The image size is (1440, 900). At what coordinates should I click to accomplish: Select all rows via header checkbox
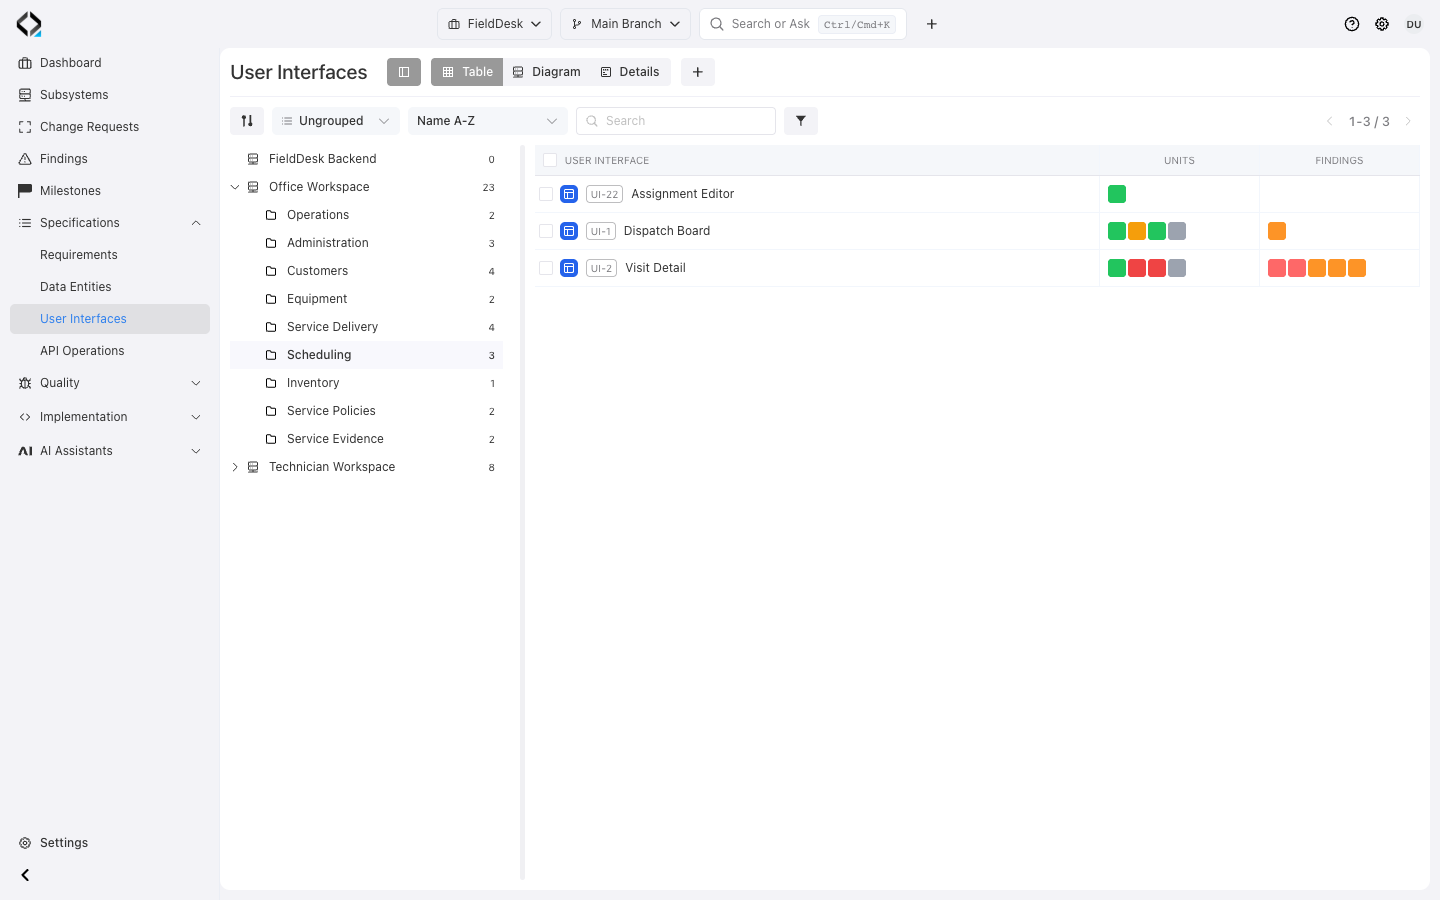tap(550, 160)
